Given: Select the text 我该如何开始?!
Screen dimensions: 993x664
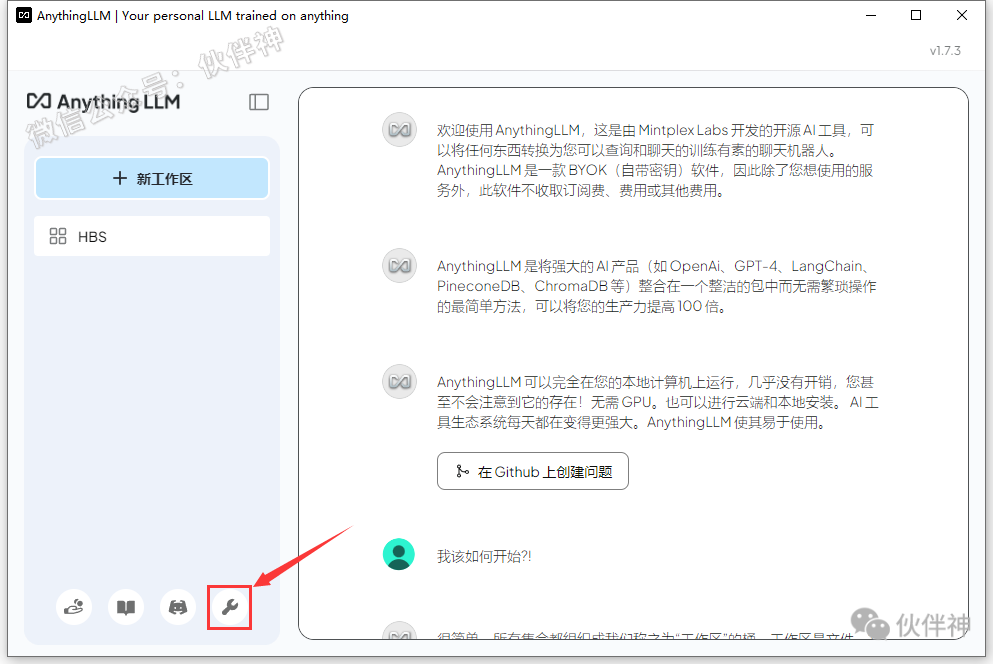Looking at the screenshot, I should pyautogui.click(x=484, y=556).
